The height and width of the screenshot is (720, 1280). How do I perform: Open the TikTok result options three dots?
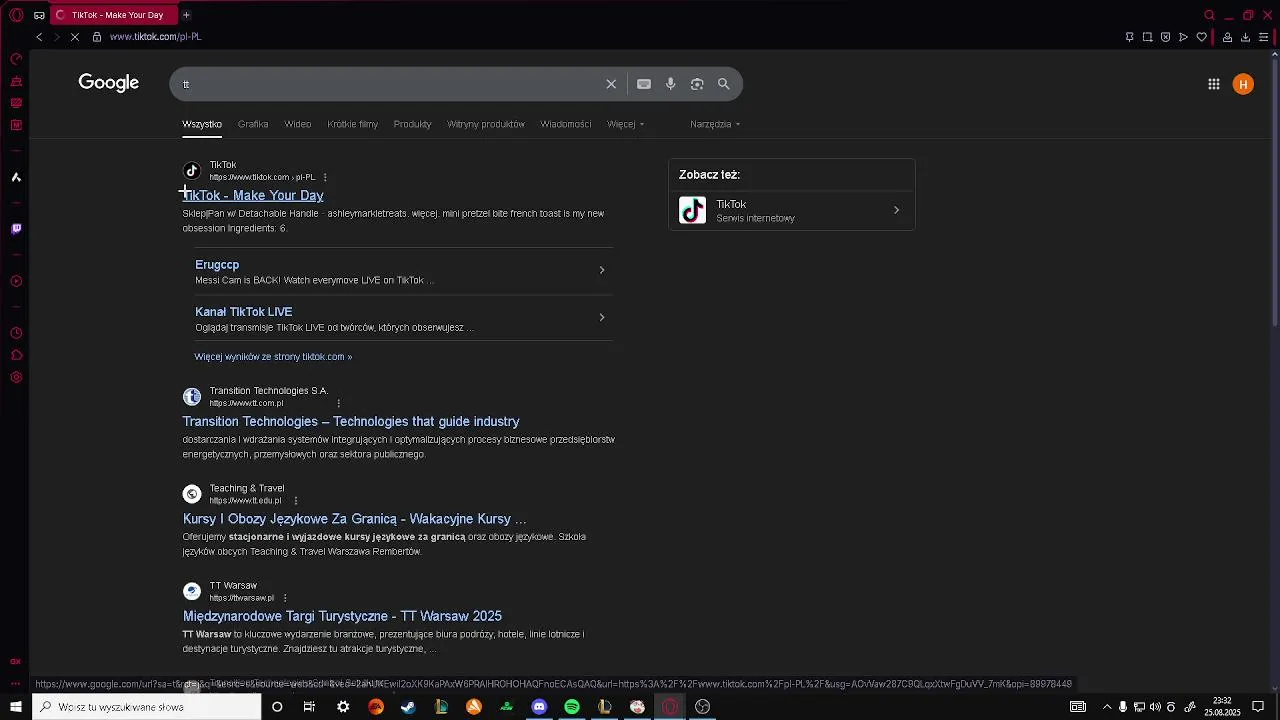325,177
